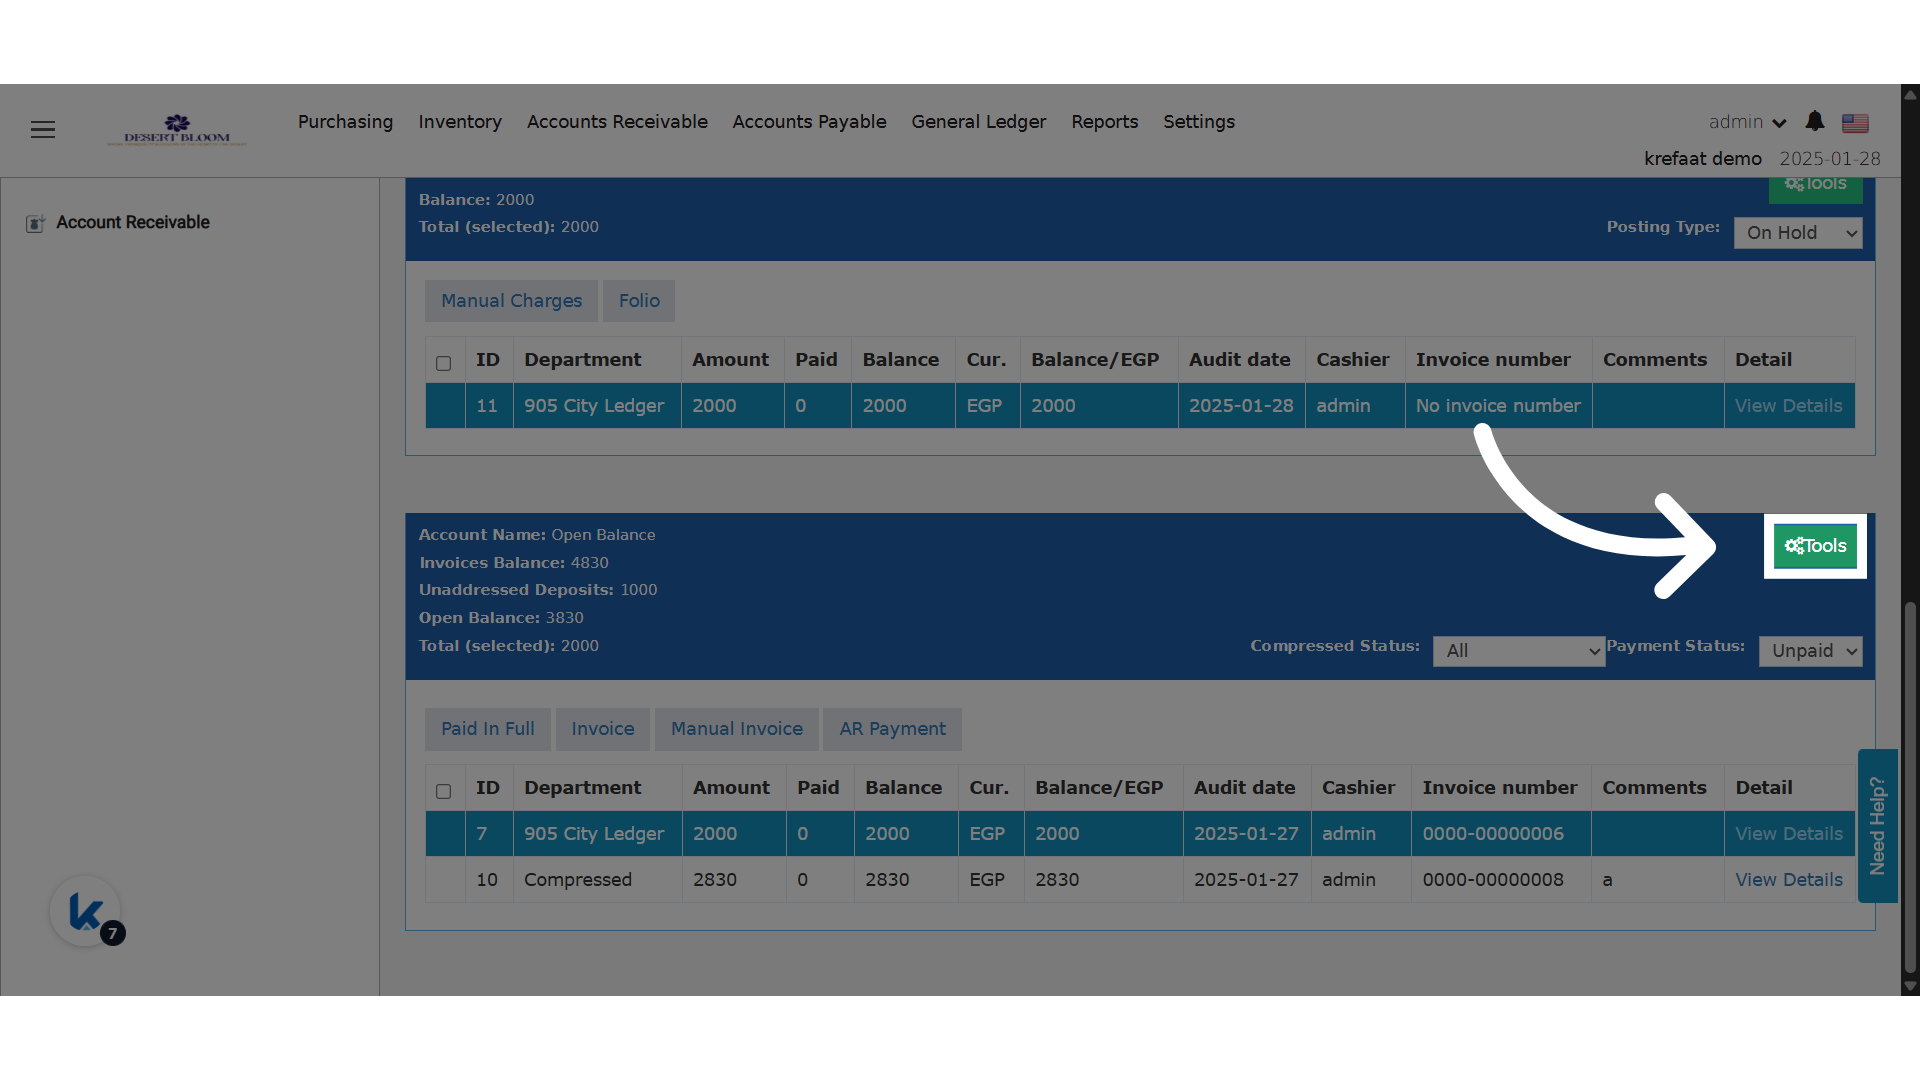Click the 'krefaat demo' property name
This screenshot has height=1080, width=1920.
coord(1702,159)
